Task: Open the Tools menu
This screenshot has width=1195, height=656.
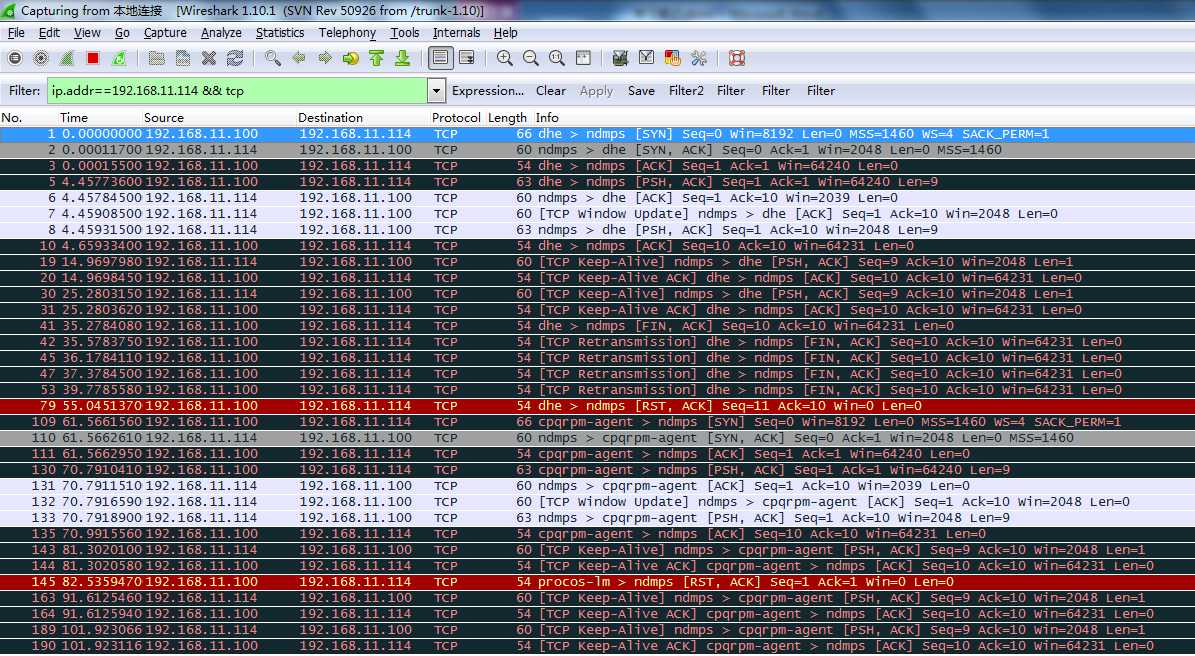Action: coord(405,33)
